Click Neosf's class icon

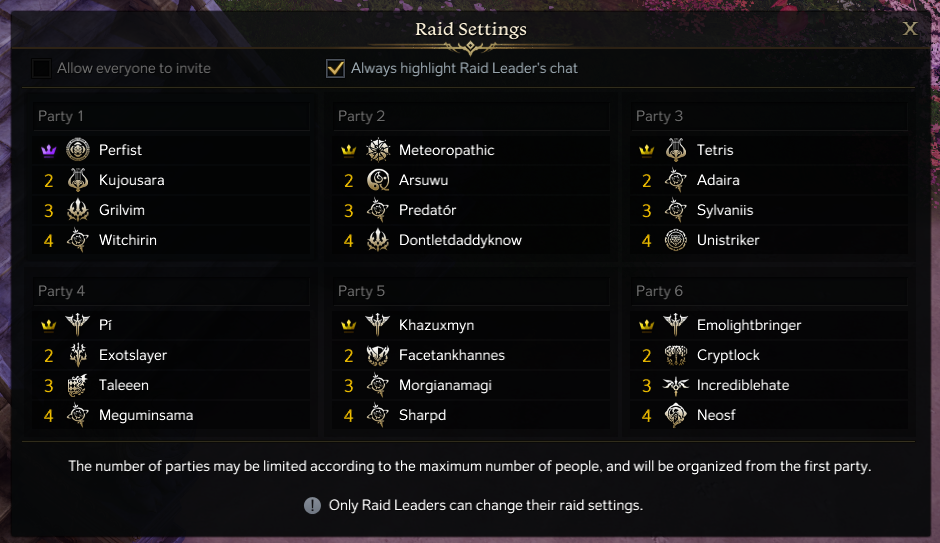click(676, 415)
